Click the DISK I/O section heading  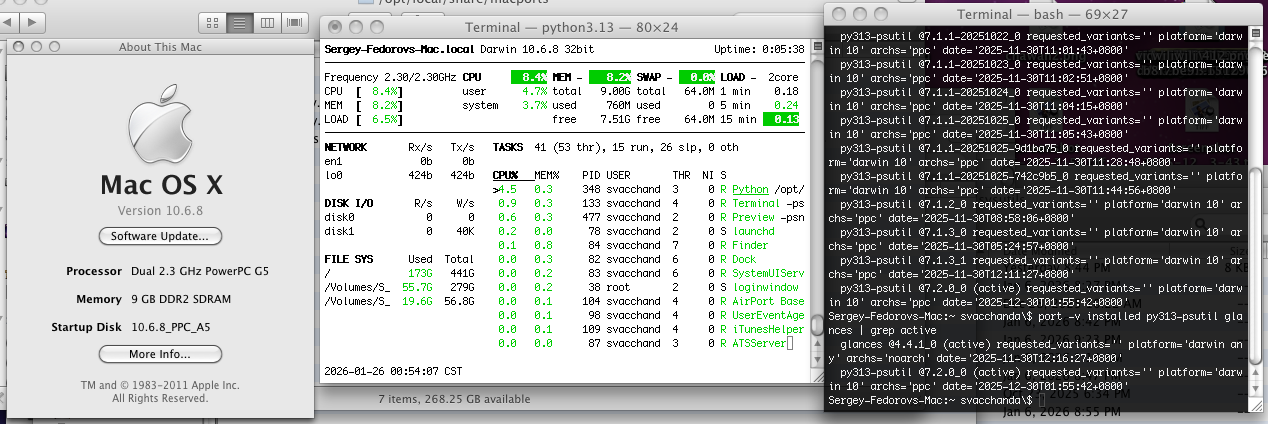tap(349, 203)
